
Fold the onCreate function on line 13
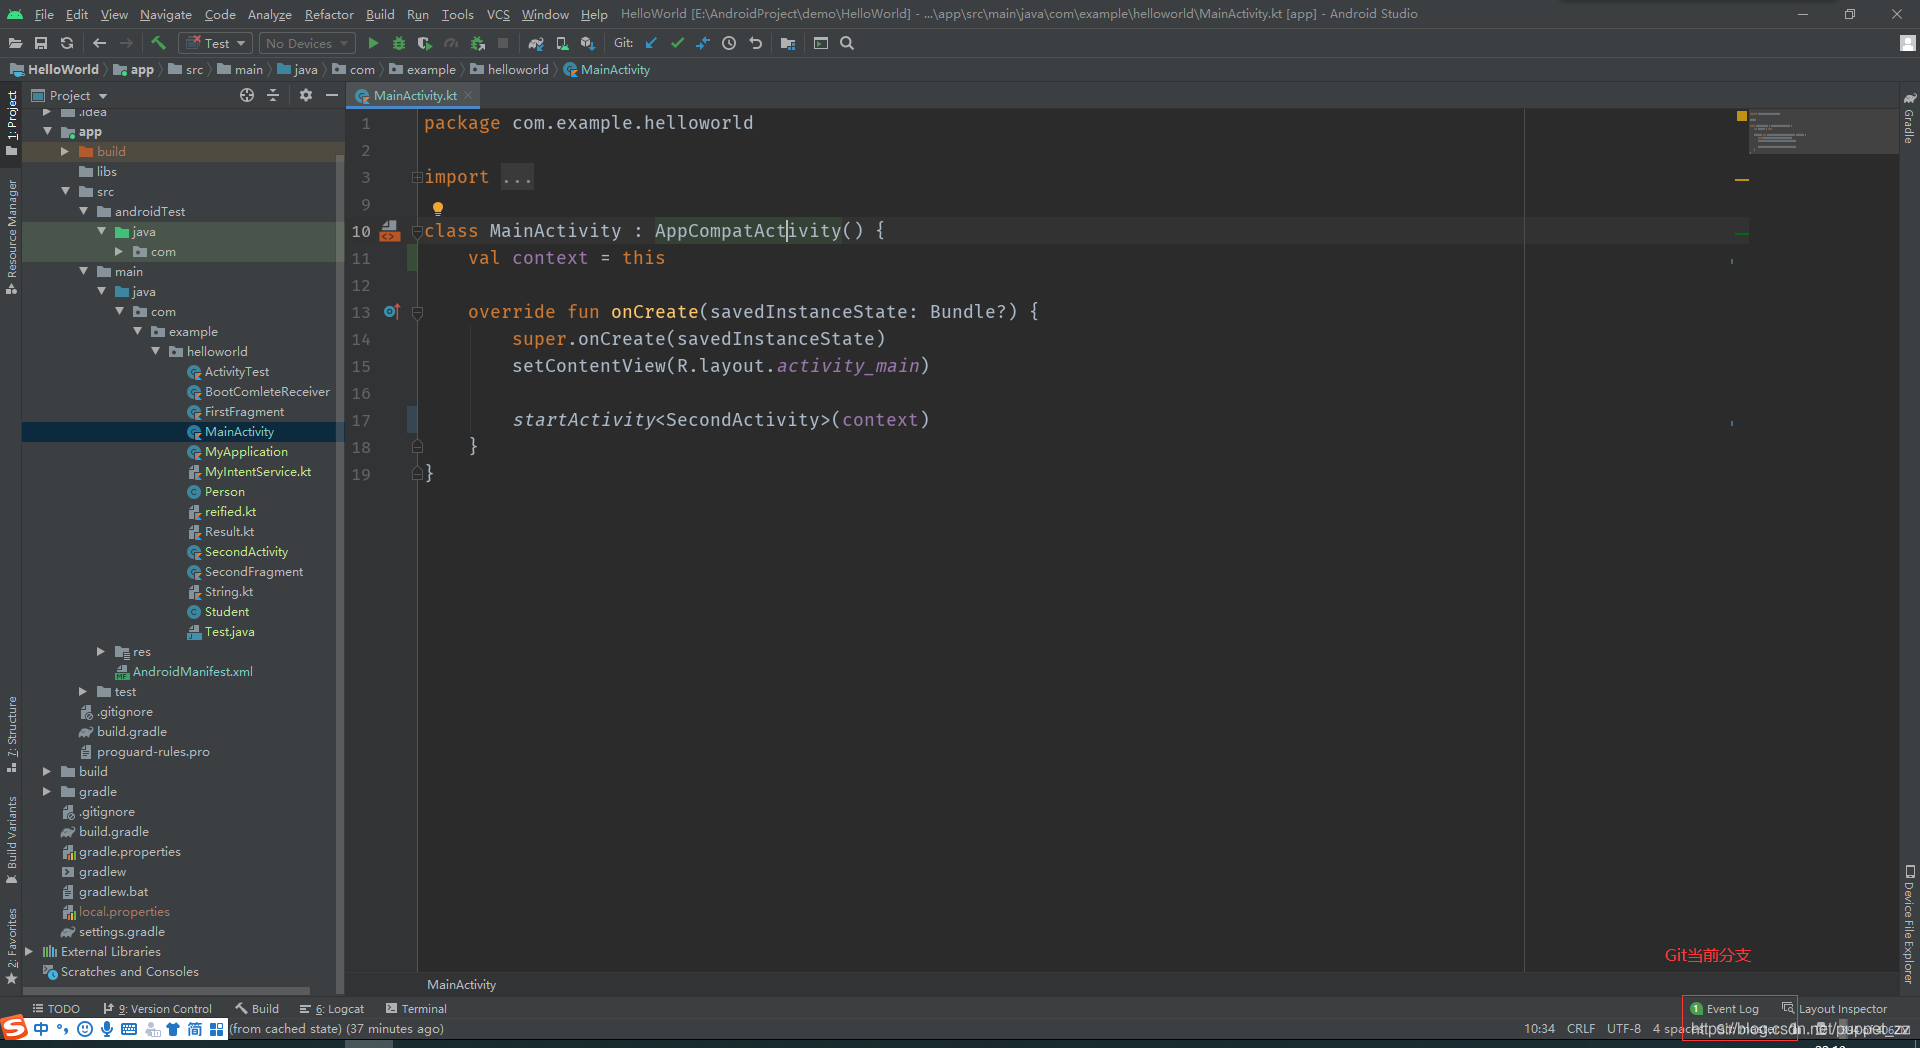pyautogui.click(x=417, y=312)
